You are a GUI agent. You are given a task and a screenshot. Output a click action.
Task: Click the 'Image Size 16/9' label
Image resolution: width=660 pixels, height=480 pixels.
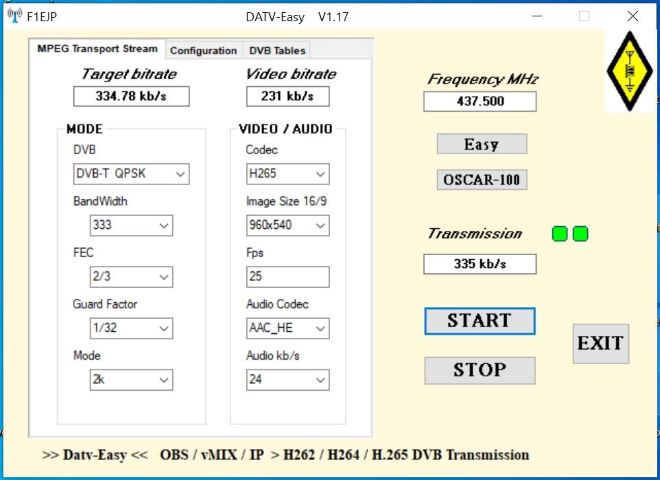click(x=286, y=201)
